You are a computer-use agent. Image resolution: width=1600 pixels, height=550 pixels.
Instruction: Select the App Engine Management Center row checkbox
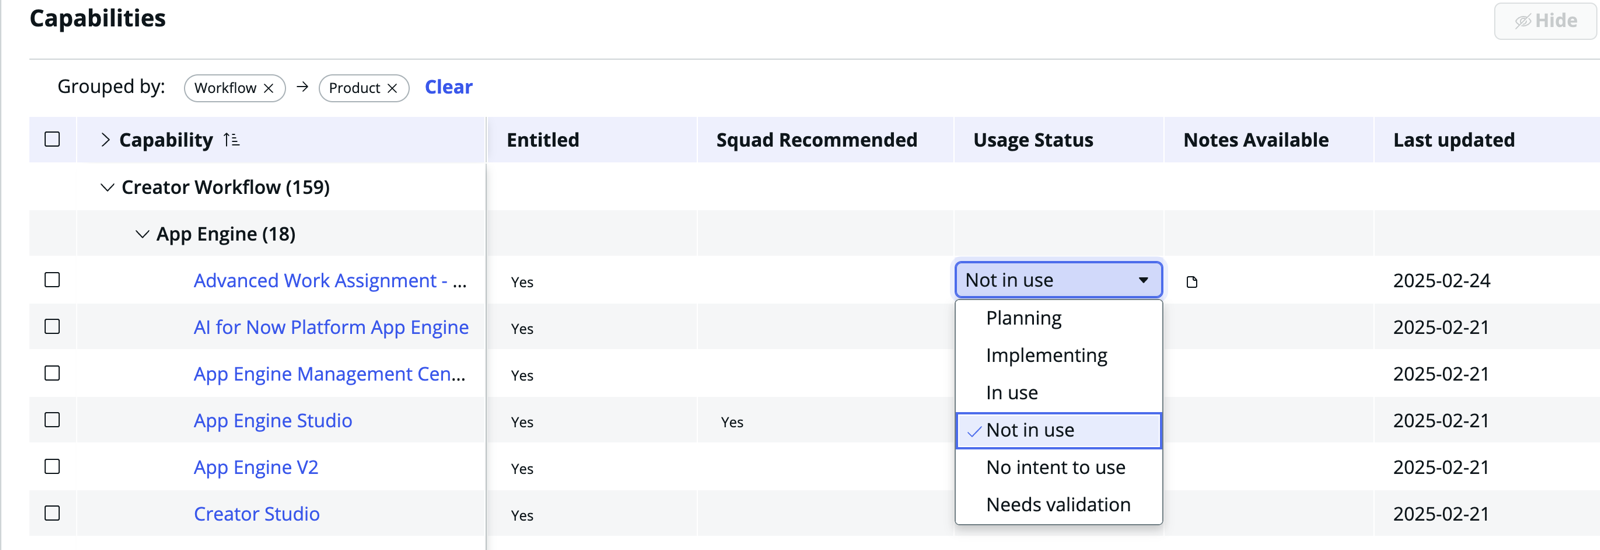(52, 373)
